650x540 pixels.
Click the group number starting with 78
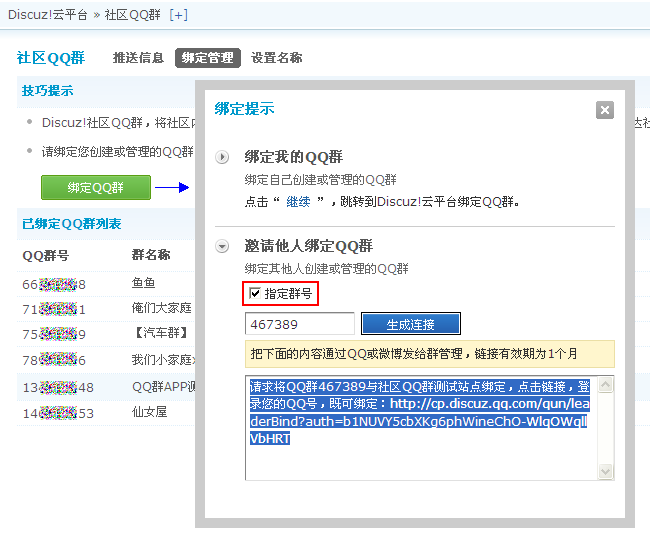tap(54, 360)
